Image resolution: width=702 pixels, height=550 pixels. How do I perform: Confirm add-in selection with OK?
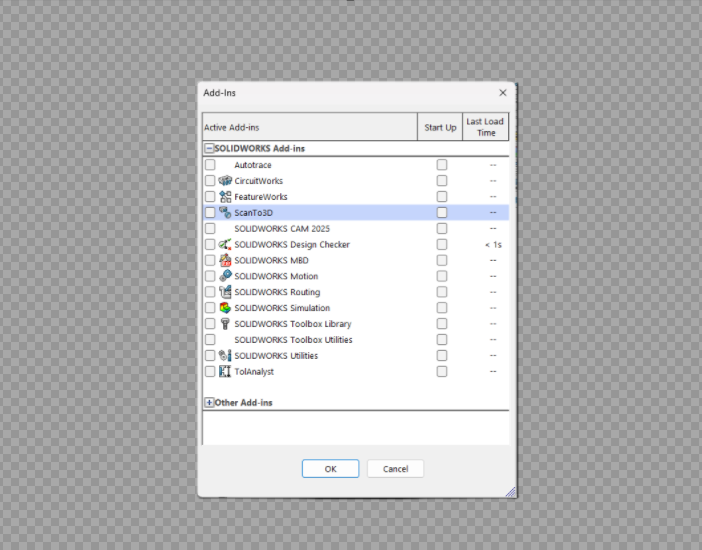tap(330, 468)
